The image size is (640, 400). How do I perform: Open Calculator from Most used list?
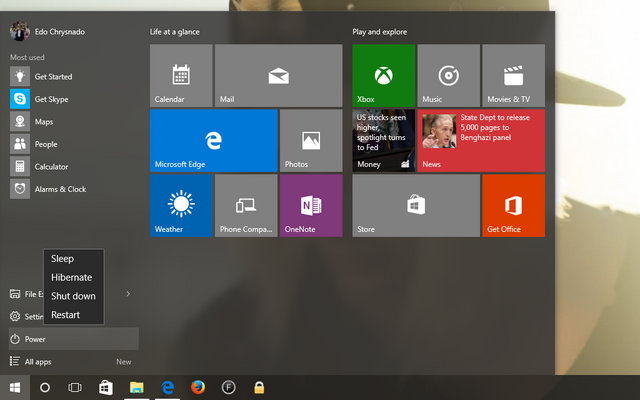click(73, 166)
